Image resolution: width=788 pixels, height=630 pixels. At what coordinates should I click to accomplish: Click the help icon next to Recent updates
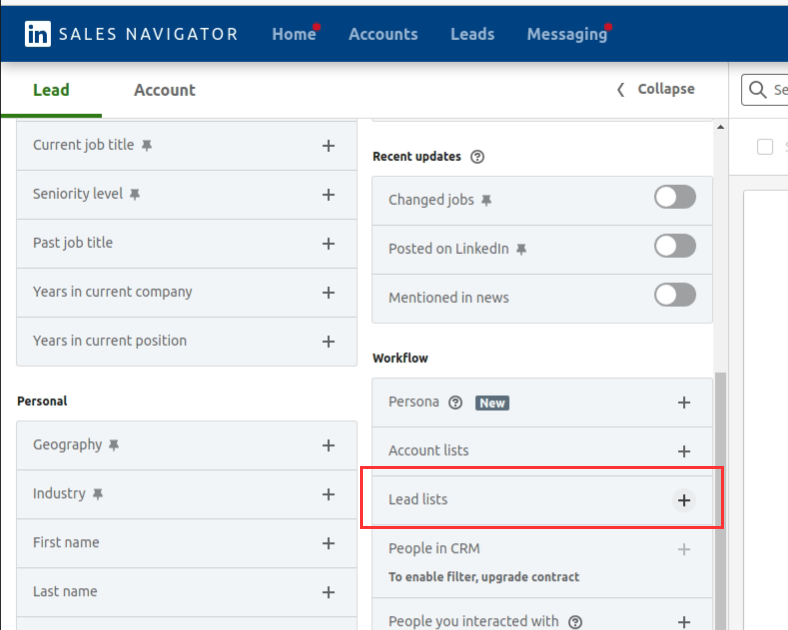click(x=477, y=157)
